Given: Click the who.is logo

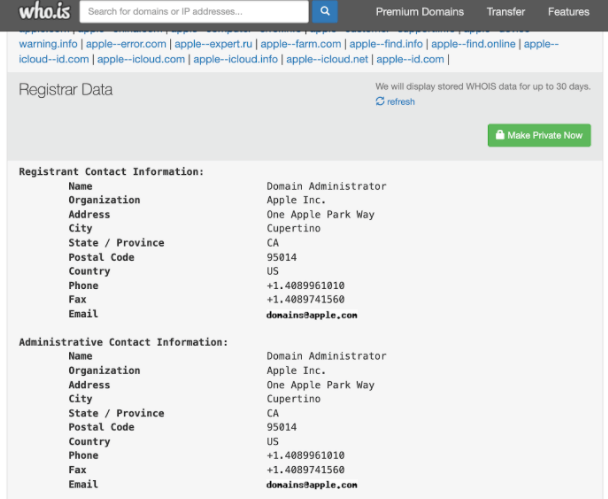Looking at the screenshot, I should (x=45, y=11).
